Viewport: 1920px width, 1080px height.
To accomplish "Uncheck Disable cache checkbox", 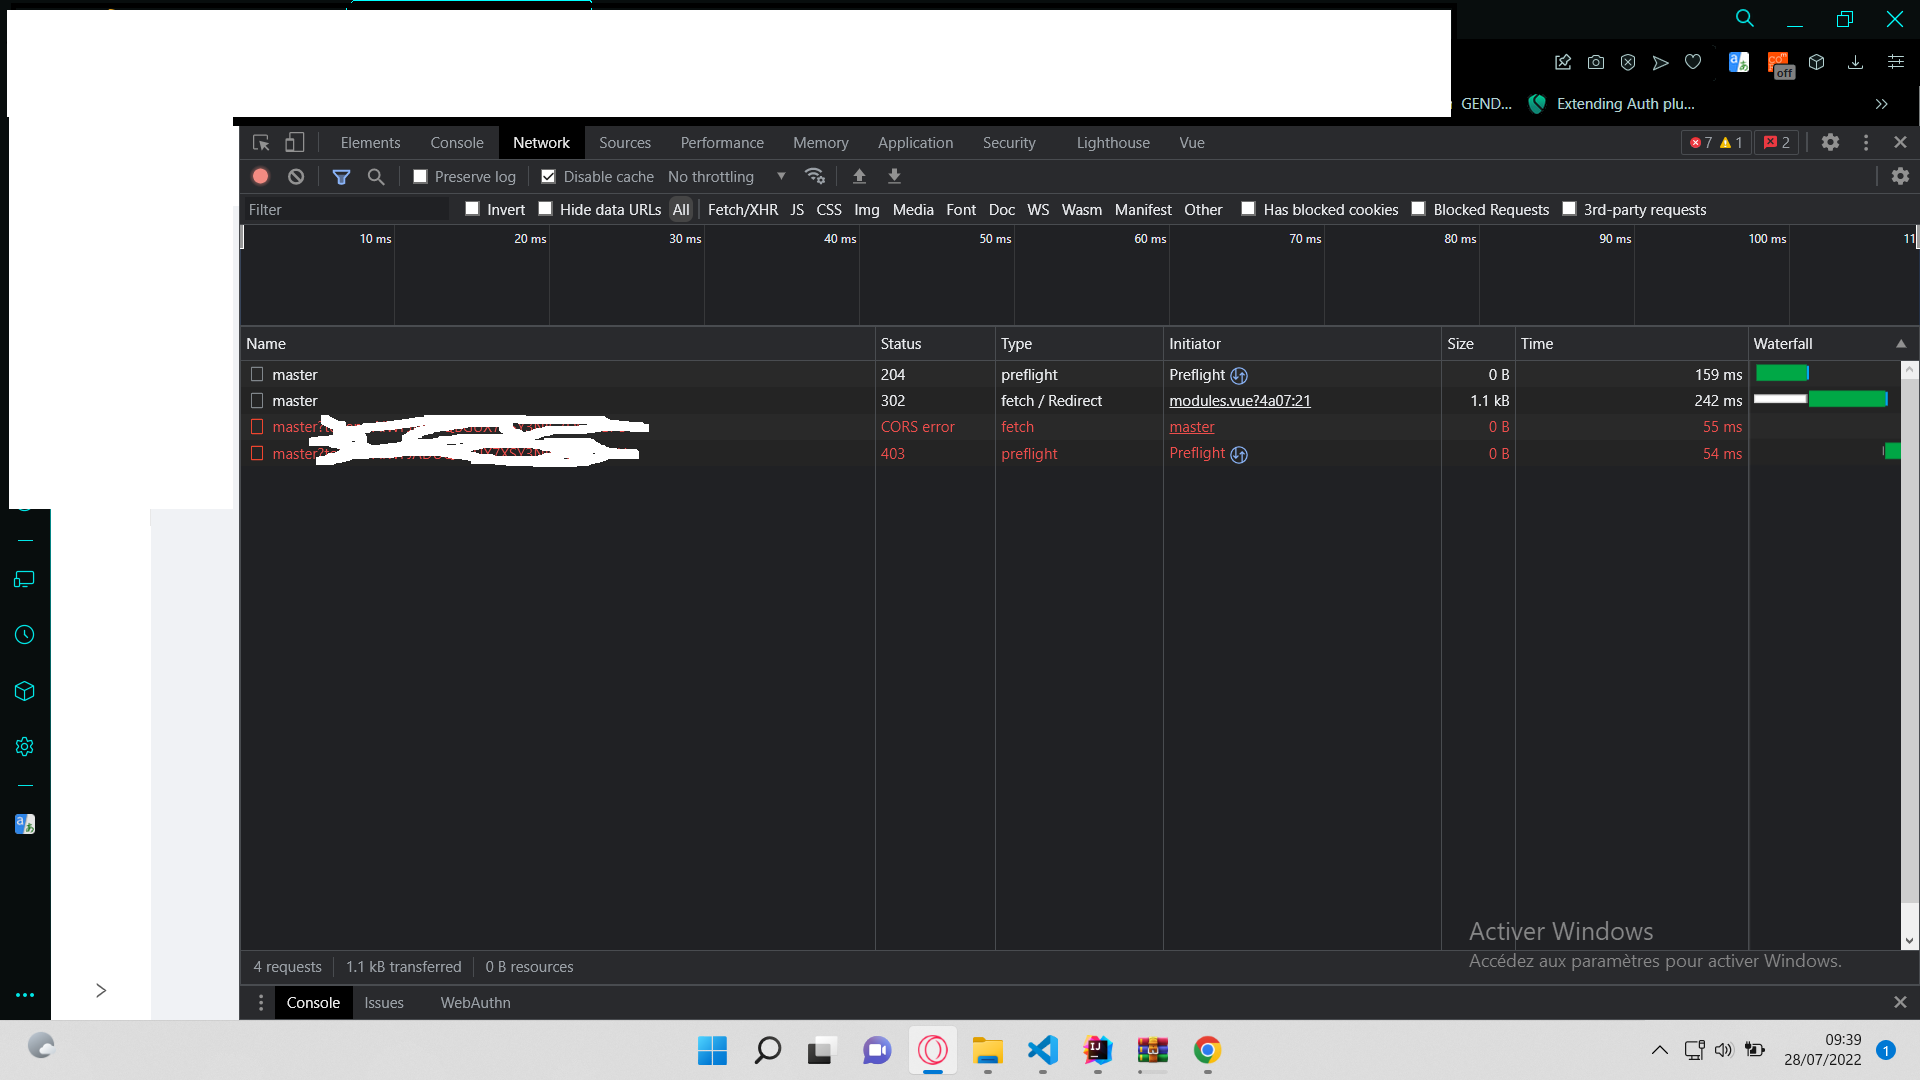I will [x=548, y=176].
